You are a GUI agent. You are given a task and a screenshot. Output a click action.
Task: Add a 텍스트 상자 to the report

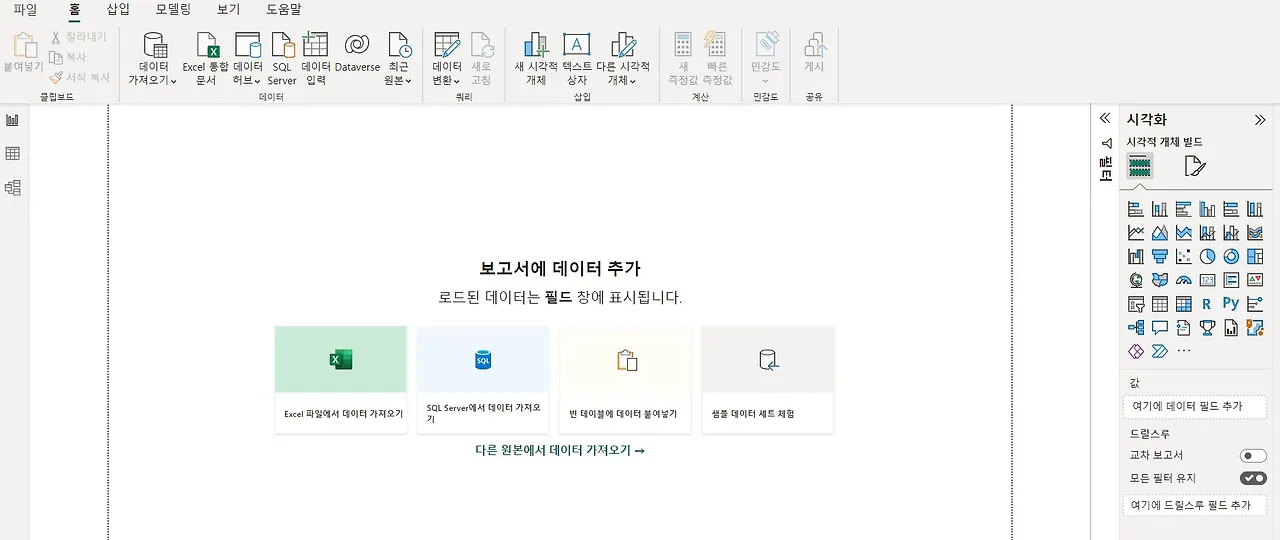click(576, 59)
